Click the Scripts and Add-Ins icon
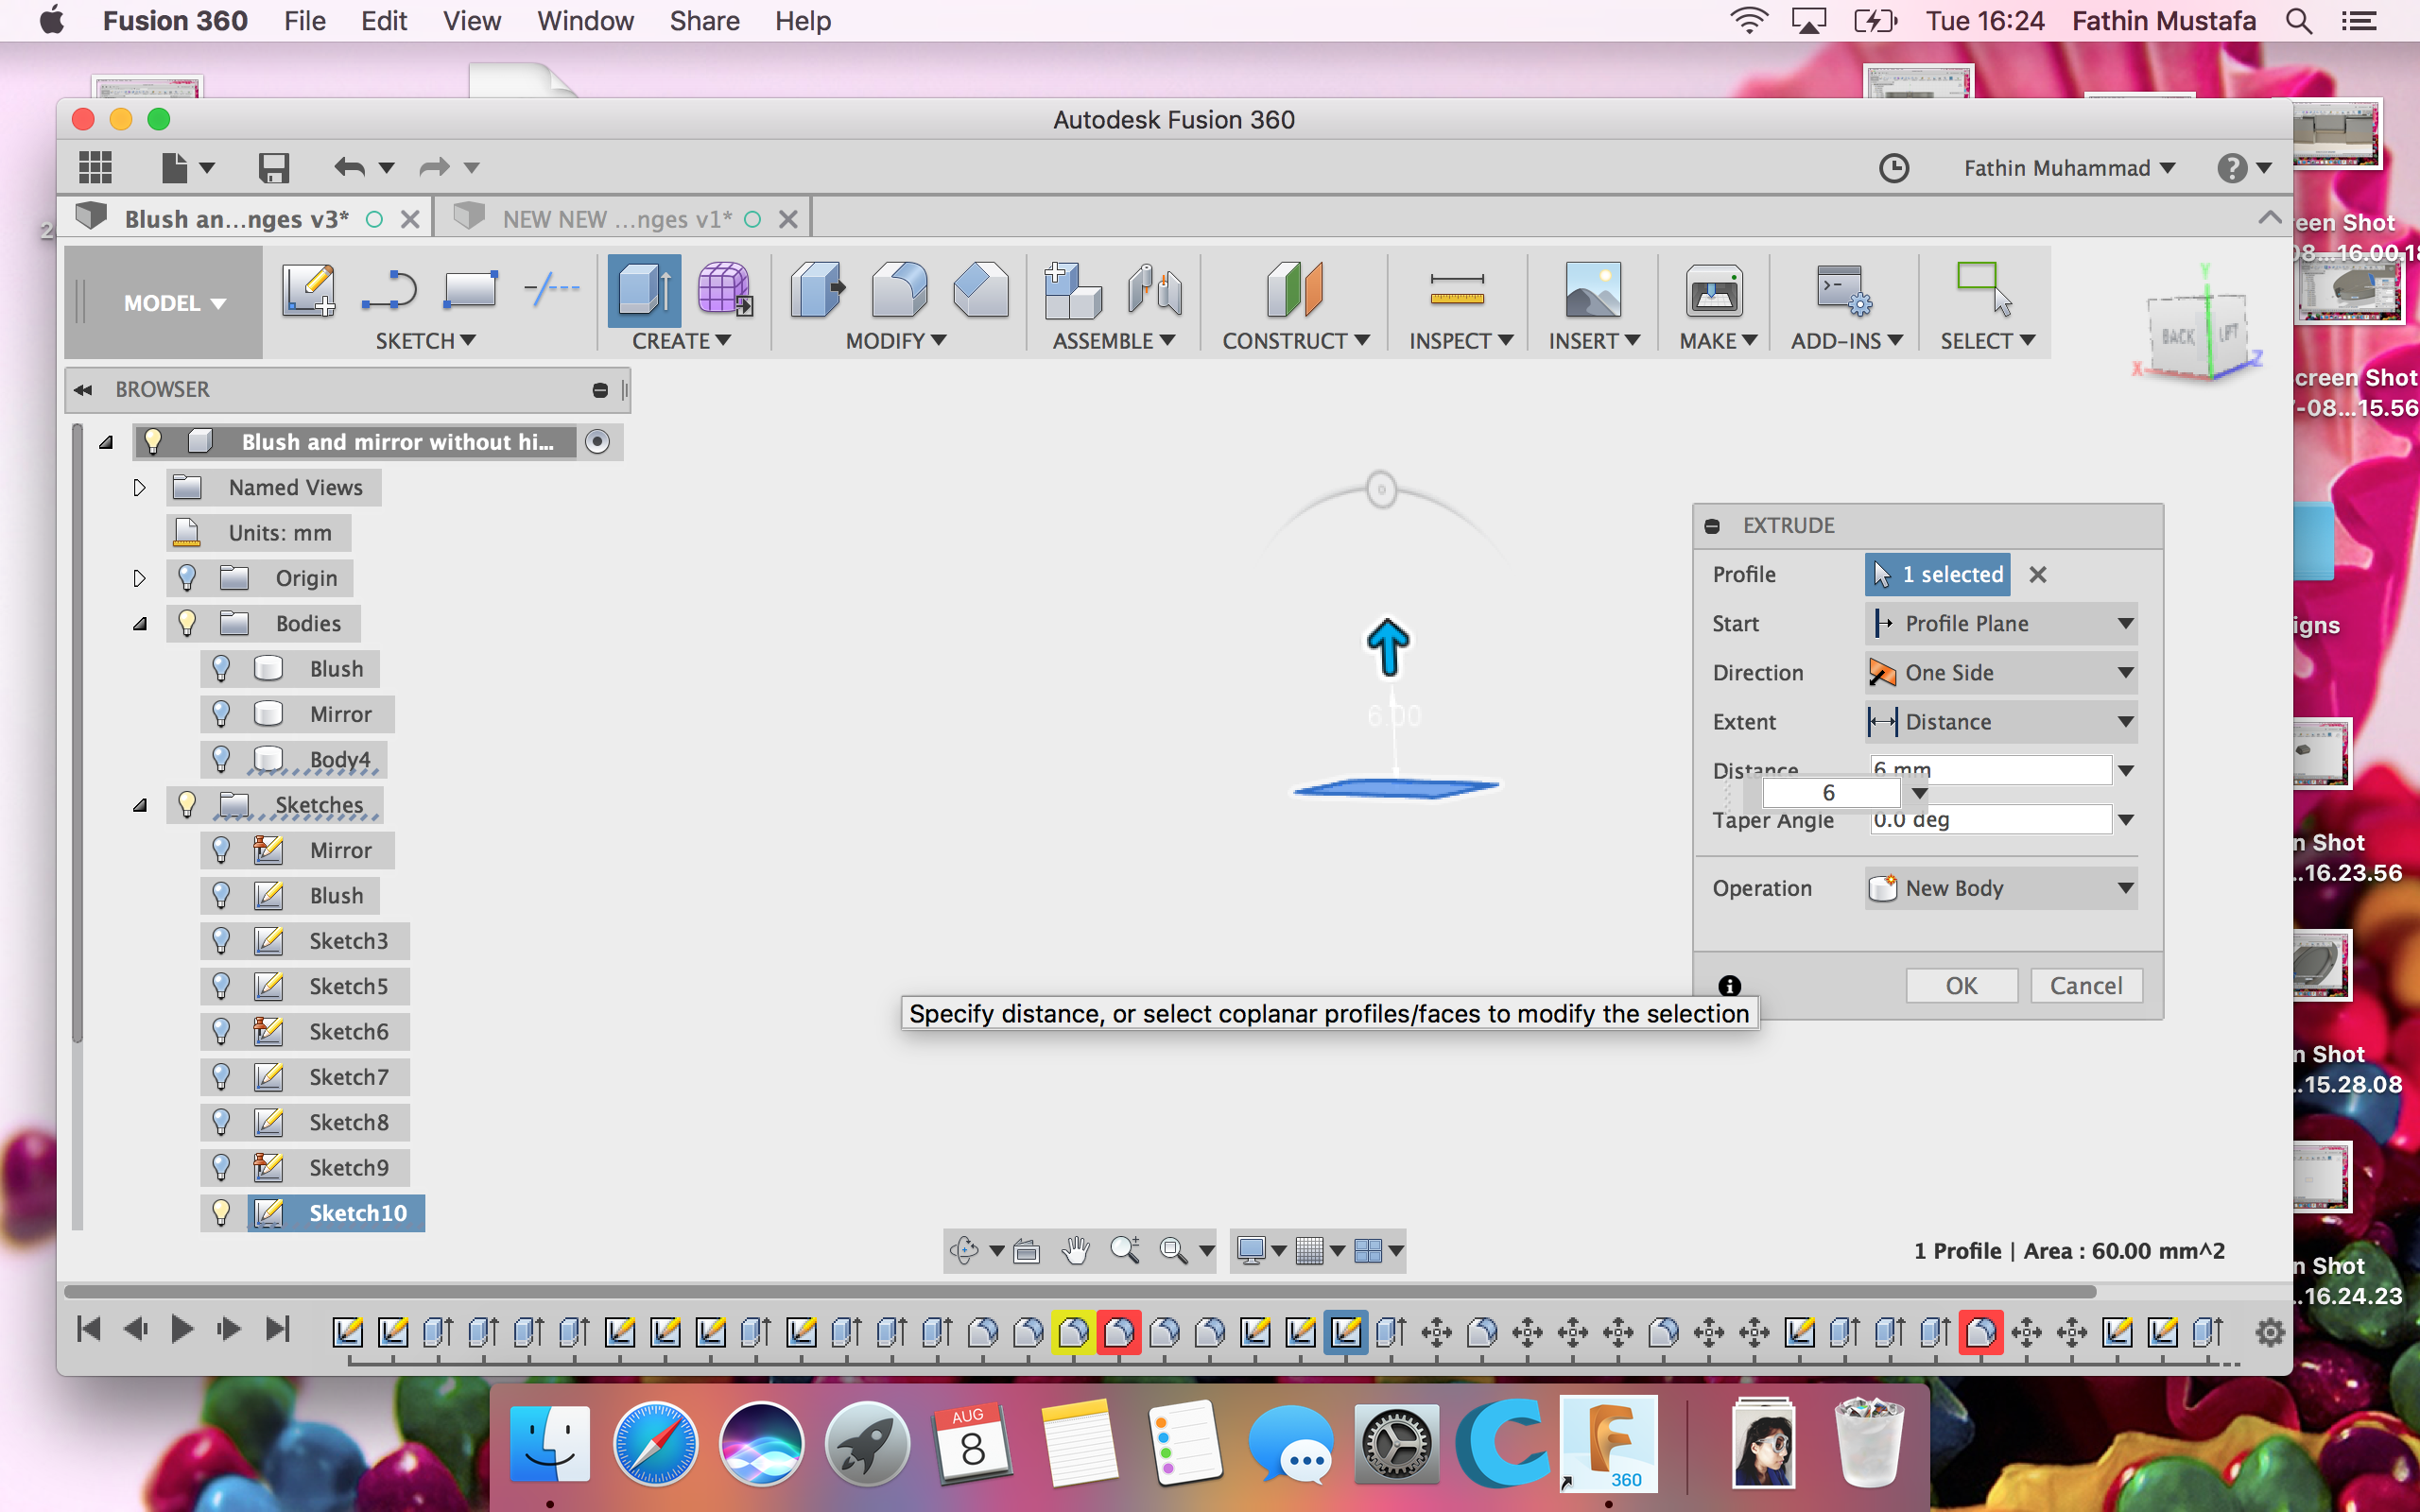This screenshot has width=2420, height=1512. click(x=1843, y=290)
